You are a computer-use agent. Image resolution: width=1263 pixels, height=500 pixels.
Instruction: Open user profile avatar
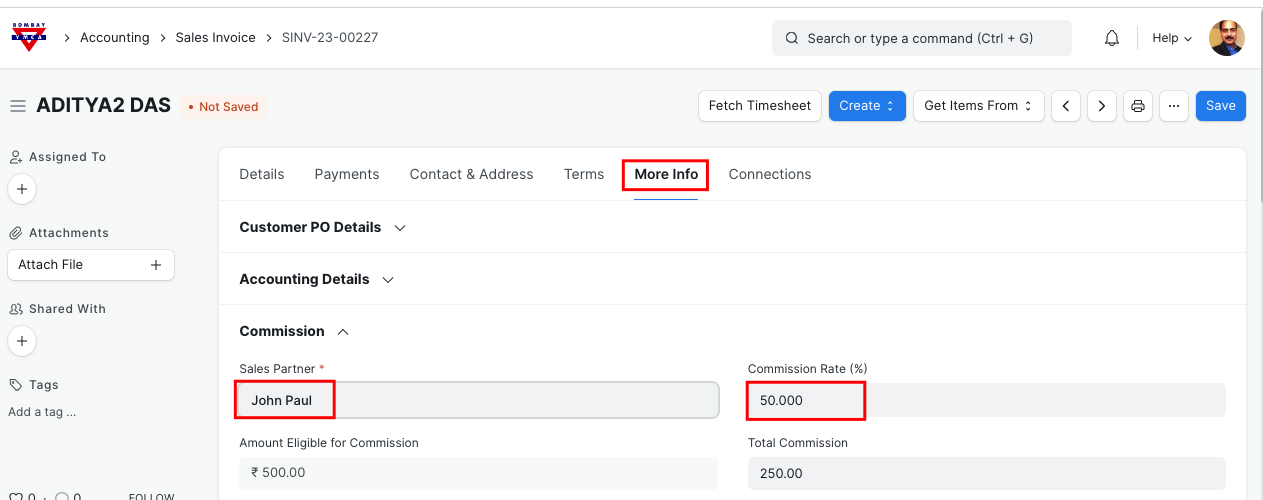pyautogui.click(x=1227, y=38)
